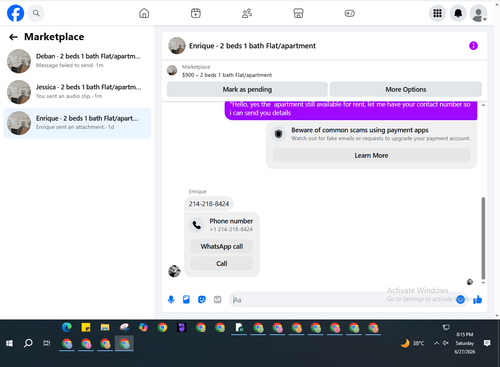The width and height of the screenshot is (500, 367).
Task: Open Task View on the taskbar
Action: [x=47, y=343]
